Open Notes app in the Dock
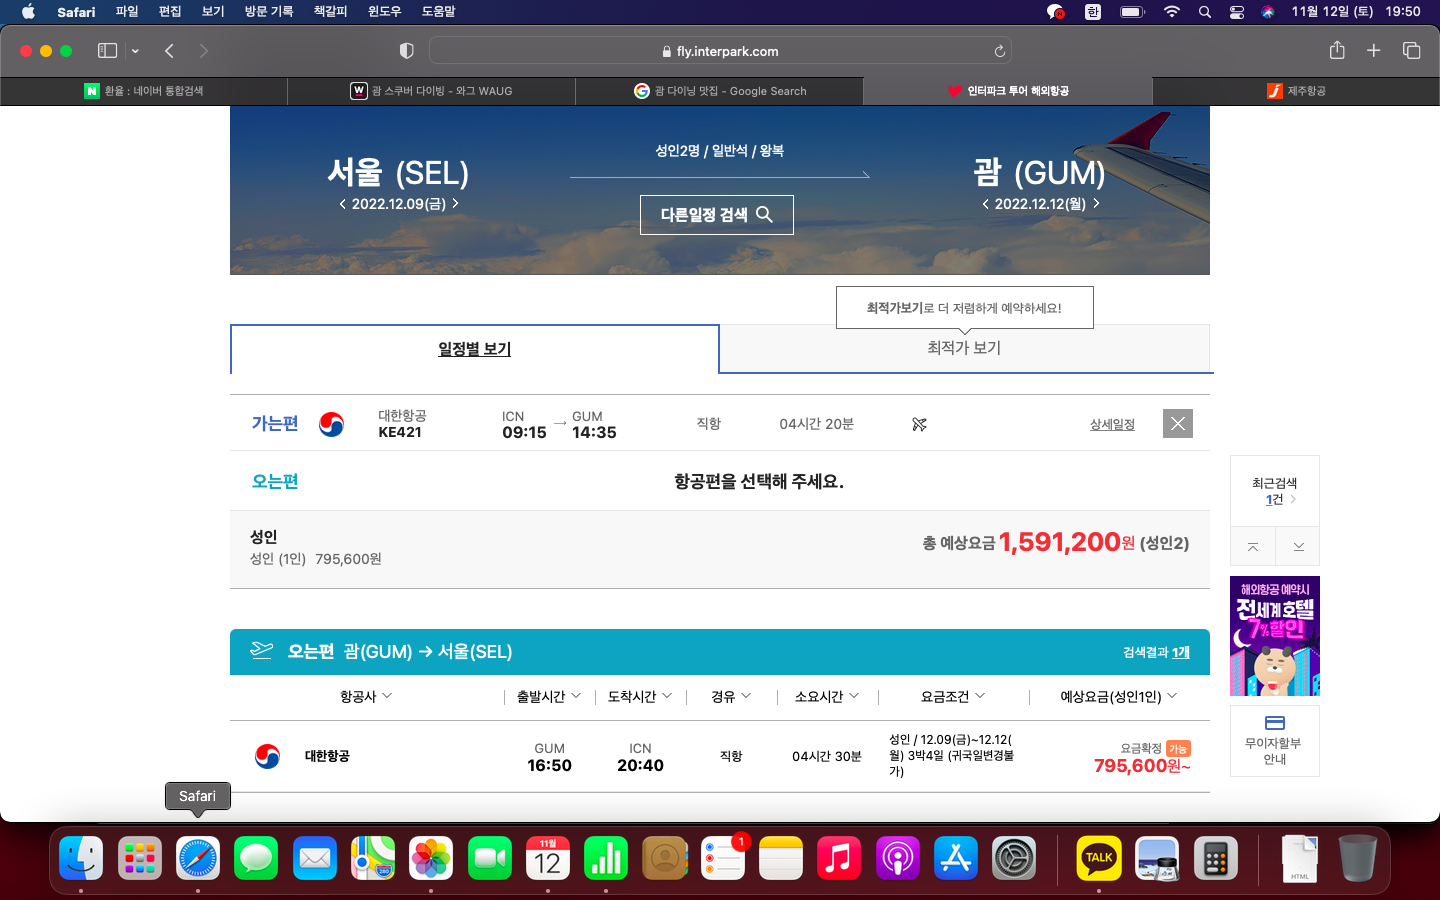This screenshot has height=900, width=1440. [781, 858]
